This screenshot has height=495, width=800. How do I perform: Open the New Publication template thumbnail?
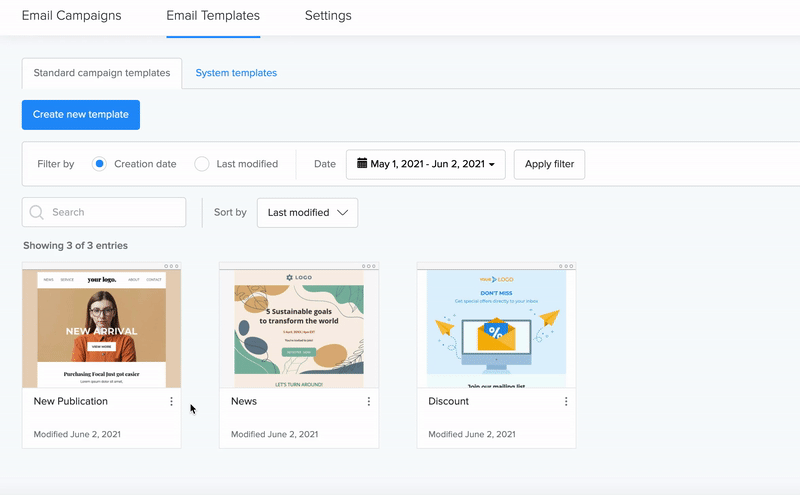[101, 328]
